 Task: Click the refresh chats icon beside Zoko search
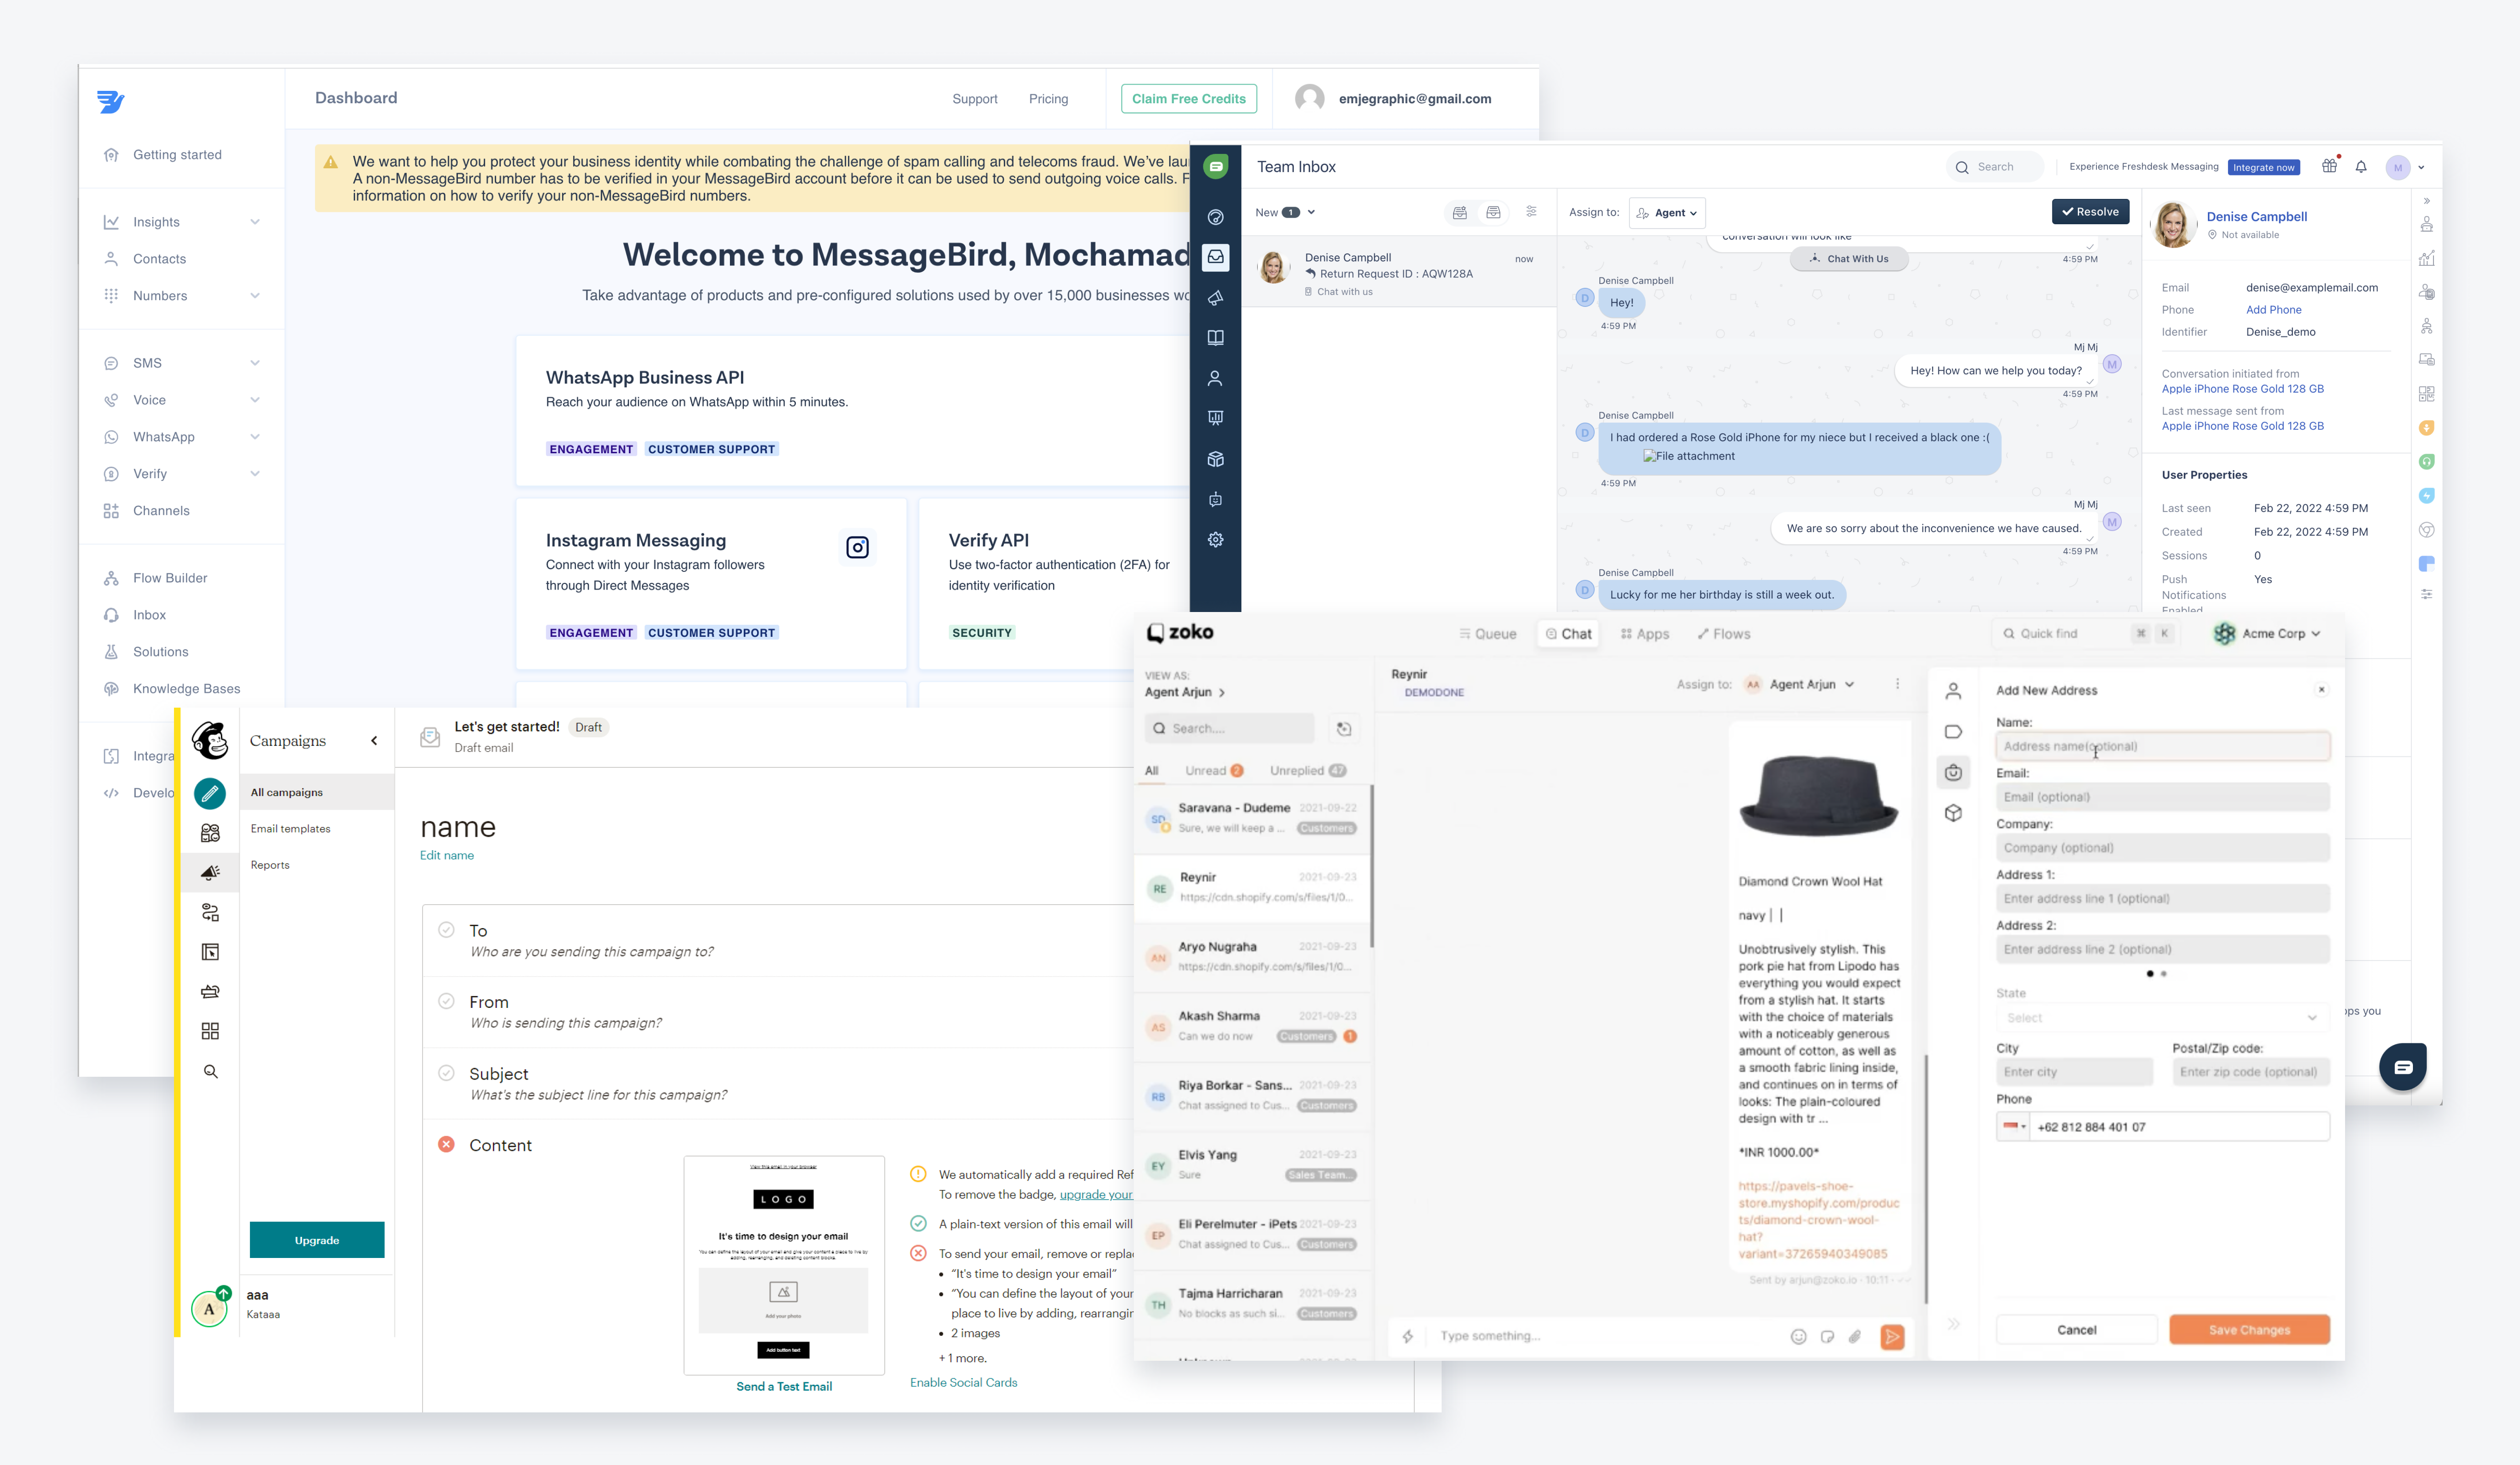coord(1343,729)
